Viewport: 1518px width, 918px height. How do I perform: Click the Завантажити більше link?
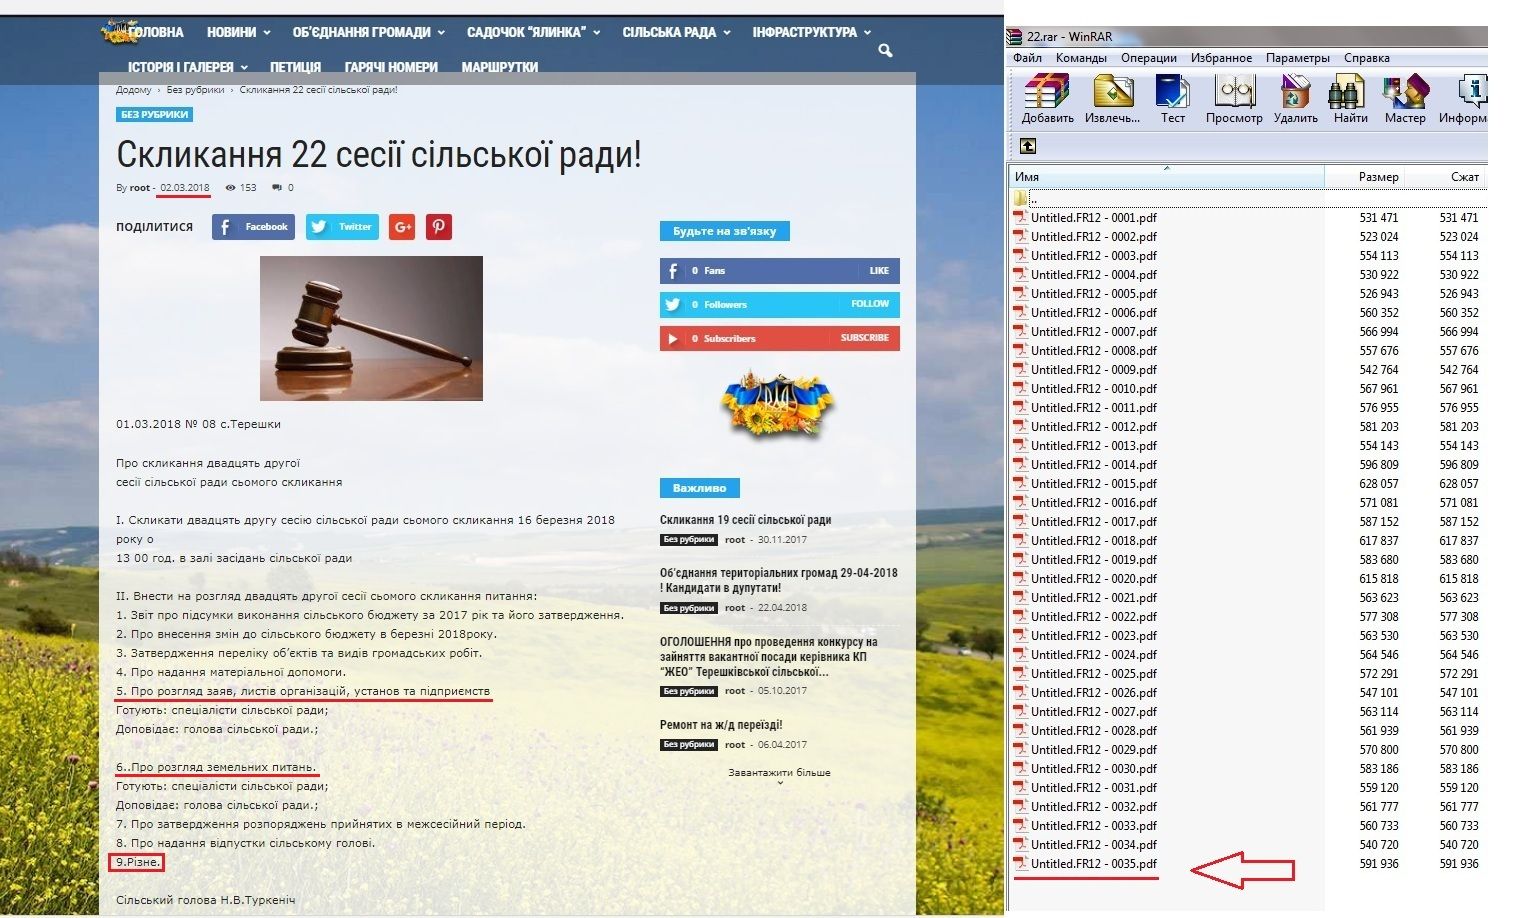[779, 773]
